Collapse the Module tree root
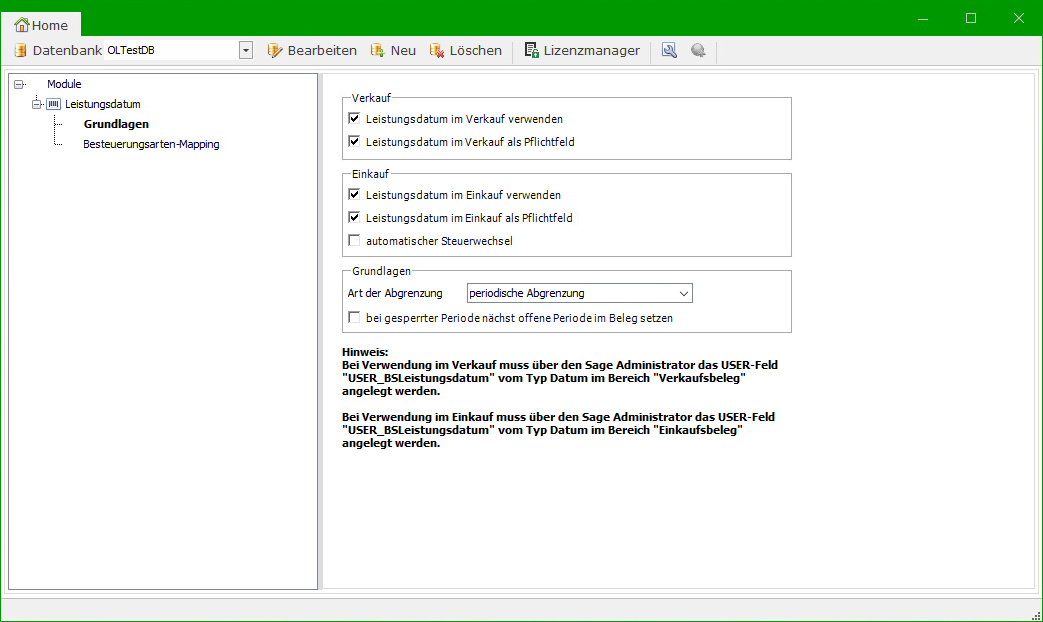 (19, 84)
